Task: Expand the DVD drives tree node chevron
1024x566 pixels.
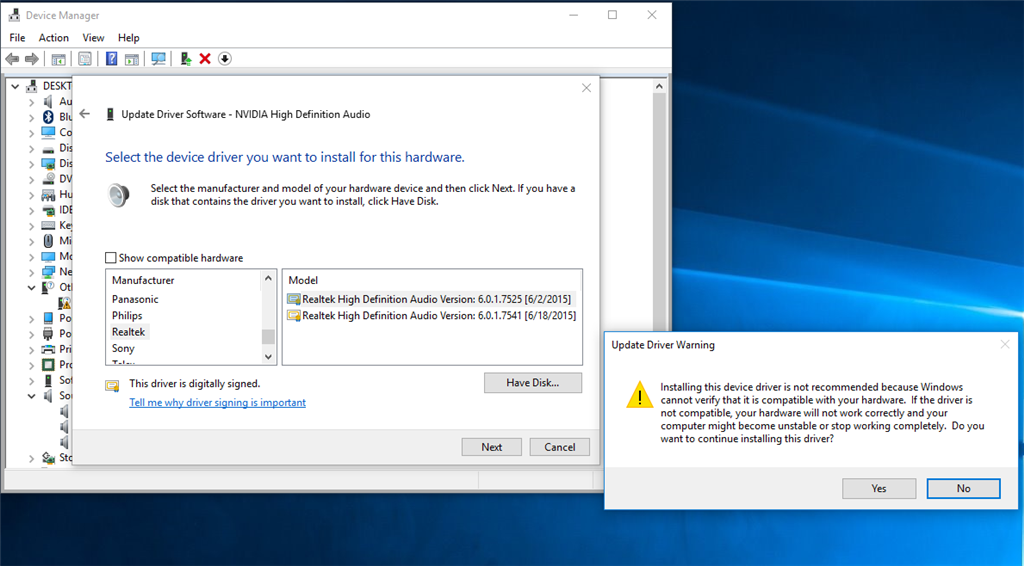Action: [31, 179]
